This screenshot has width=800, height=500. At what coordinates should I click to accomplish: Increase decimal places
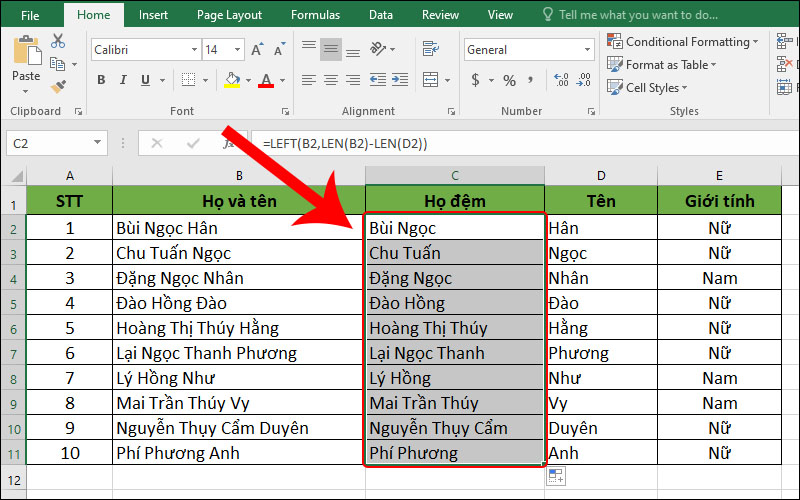coord(561,80)
